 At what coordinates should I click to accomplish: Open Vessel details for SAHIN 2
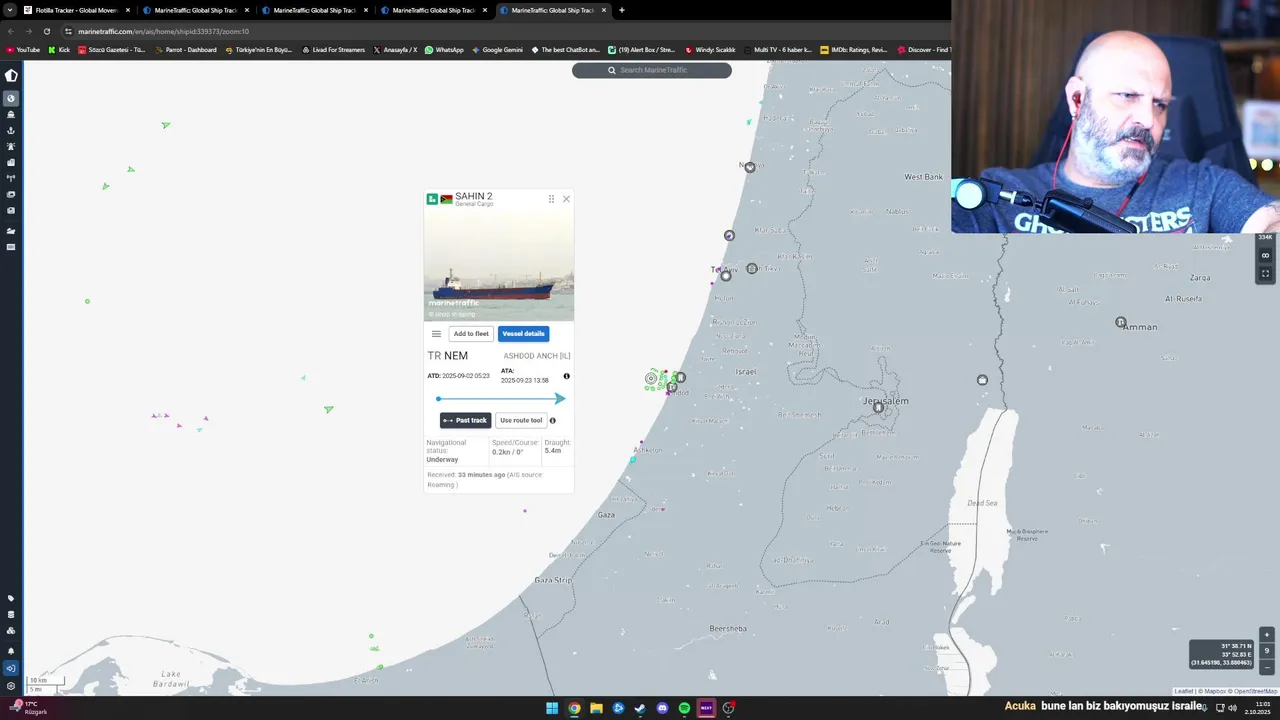point(523,334)
